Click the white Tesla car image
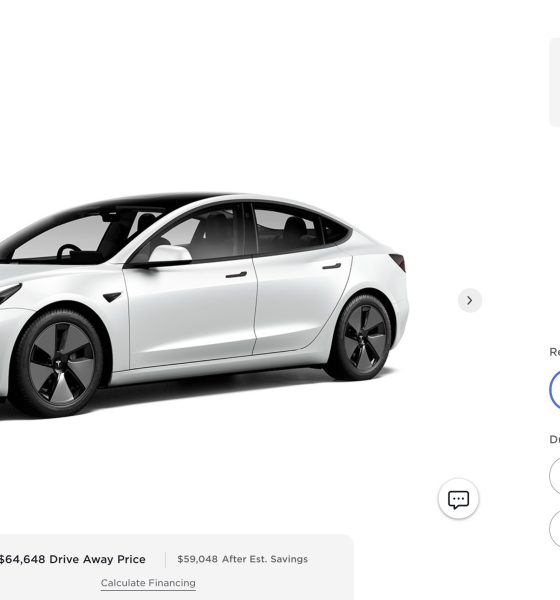The image size is (560, 600). 204,304
